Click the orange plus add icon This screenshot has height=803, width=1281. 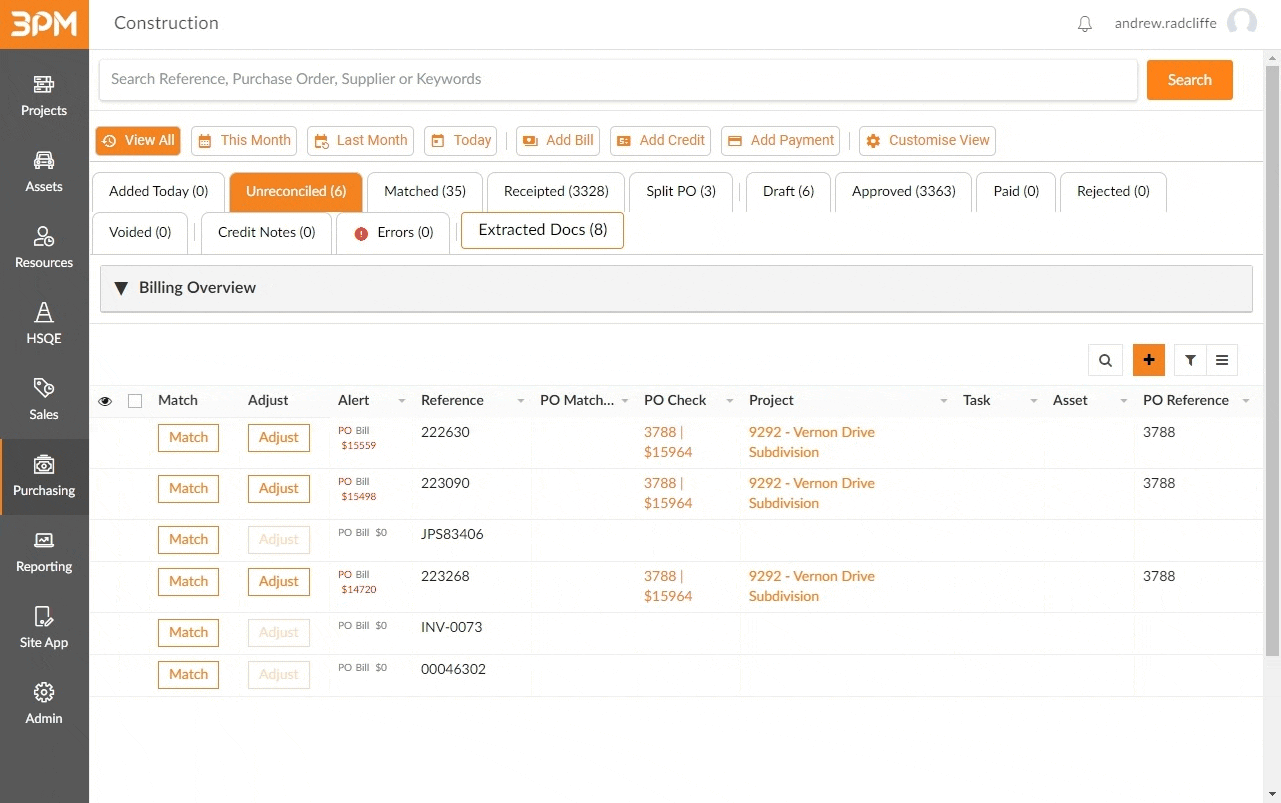pos(1149,360)
